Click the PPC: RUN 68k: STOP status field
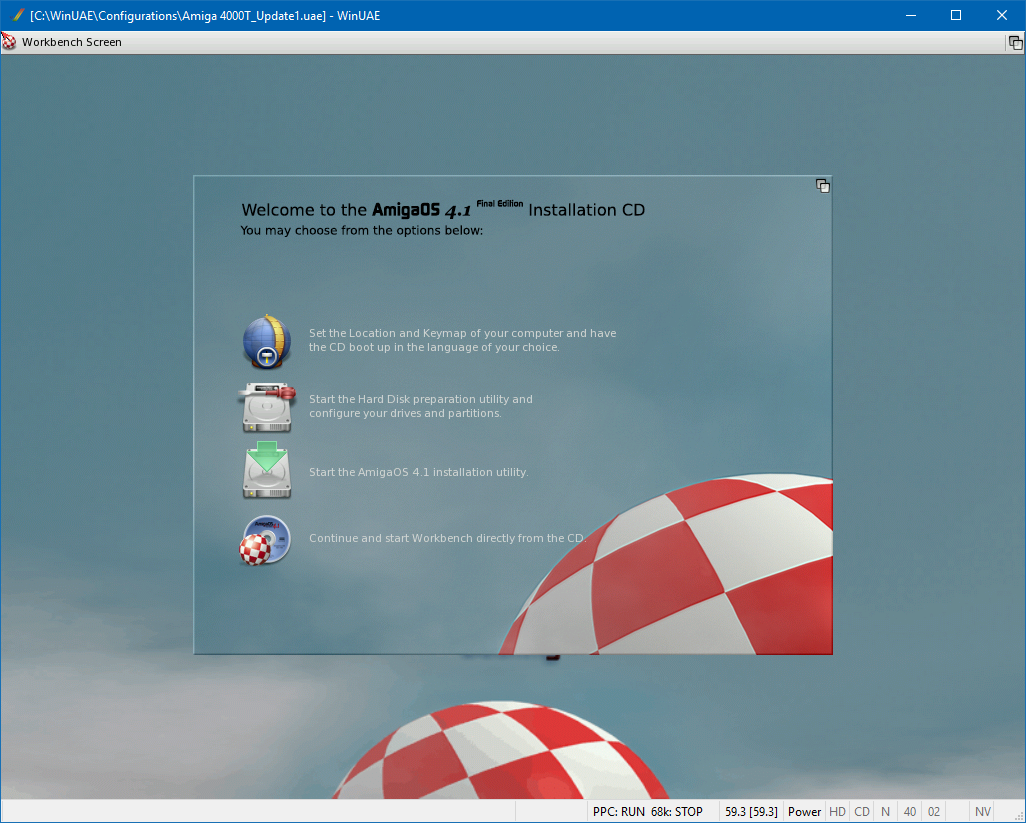Viewport: 1026px width, 823px height. (647, 812)
